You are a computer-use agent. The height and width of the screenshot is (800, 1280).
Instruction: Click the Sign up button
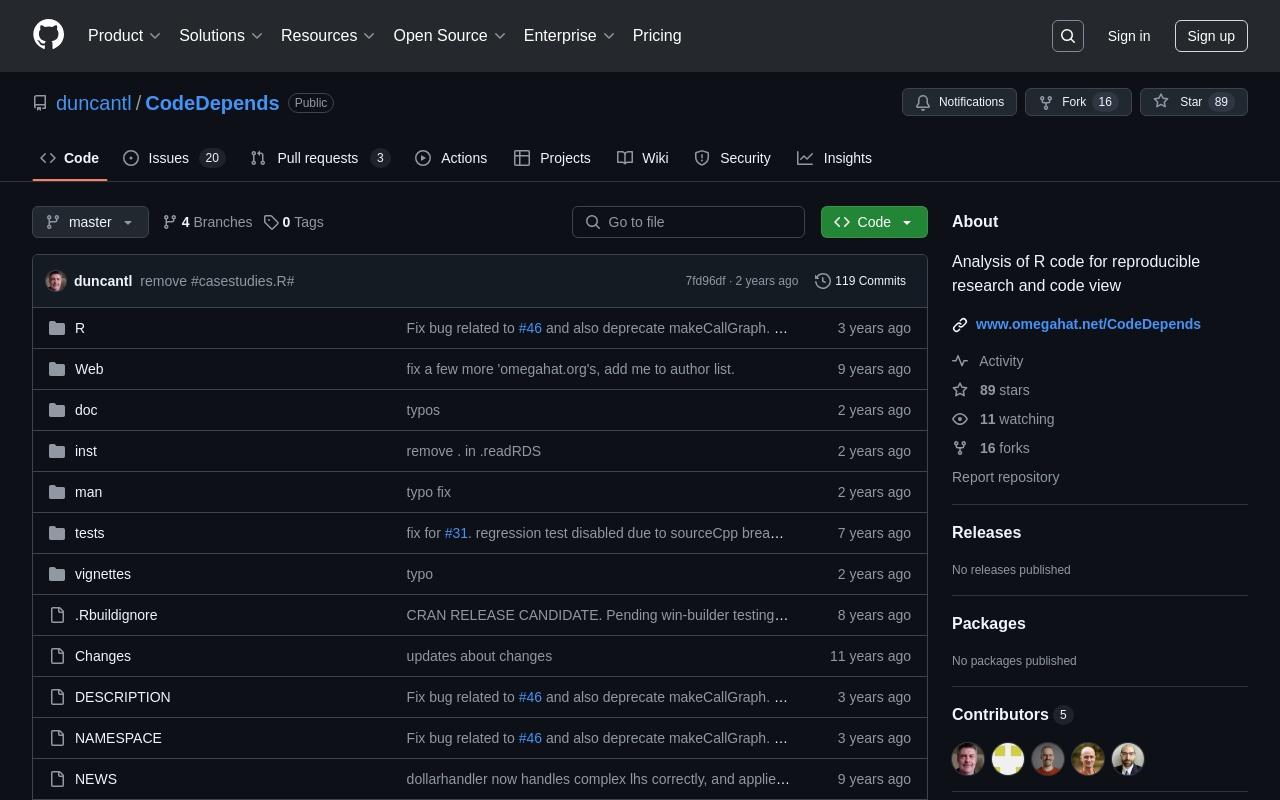pos(1211,36)
